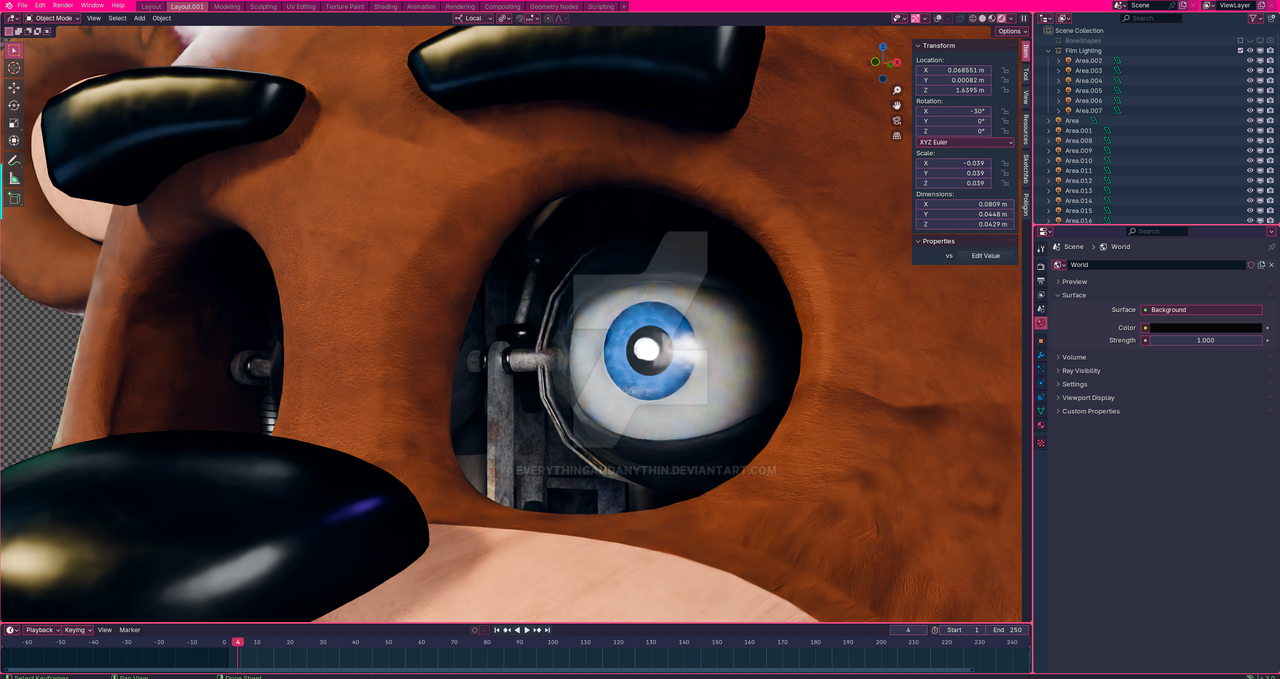Open the Object properties tab icon

point(1041,341)
